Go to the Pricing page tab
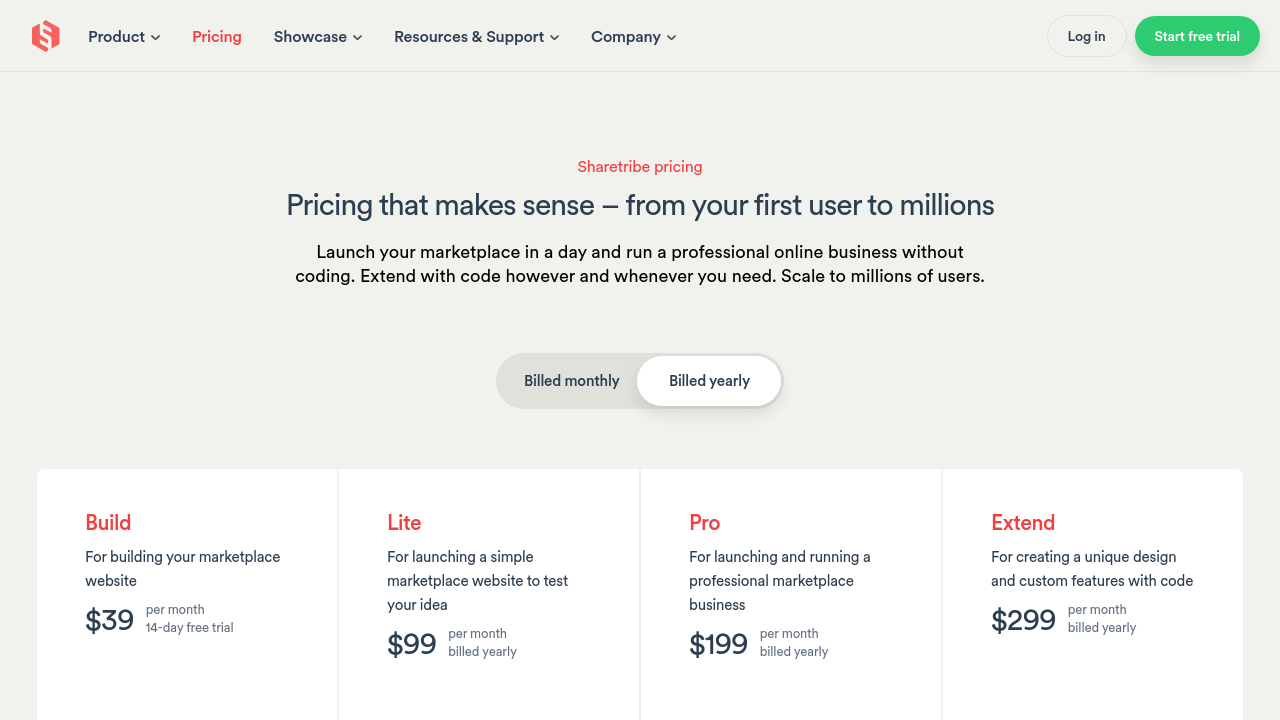This screenshot has height=720, width=1280. click(x=217, y=37)
